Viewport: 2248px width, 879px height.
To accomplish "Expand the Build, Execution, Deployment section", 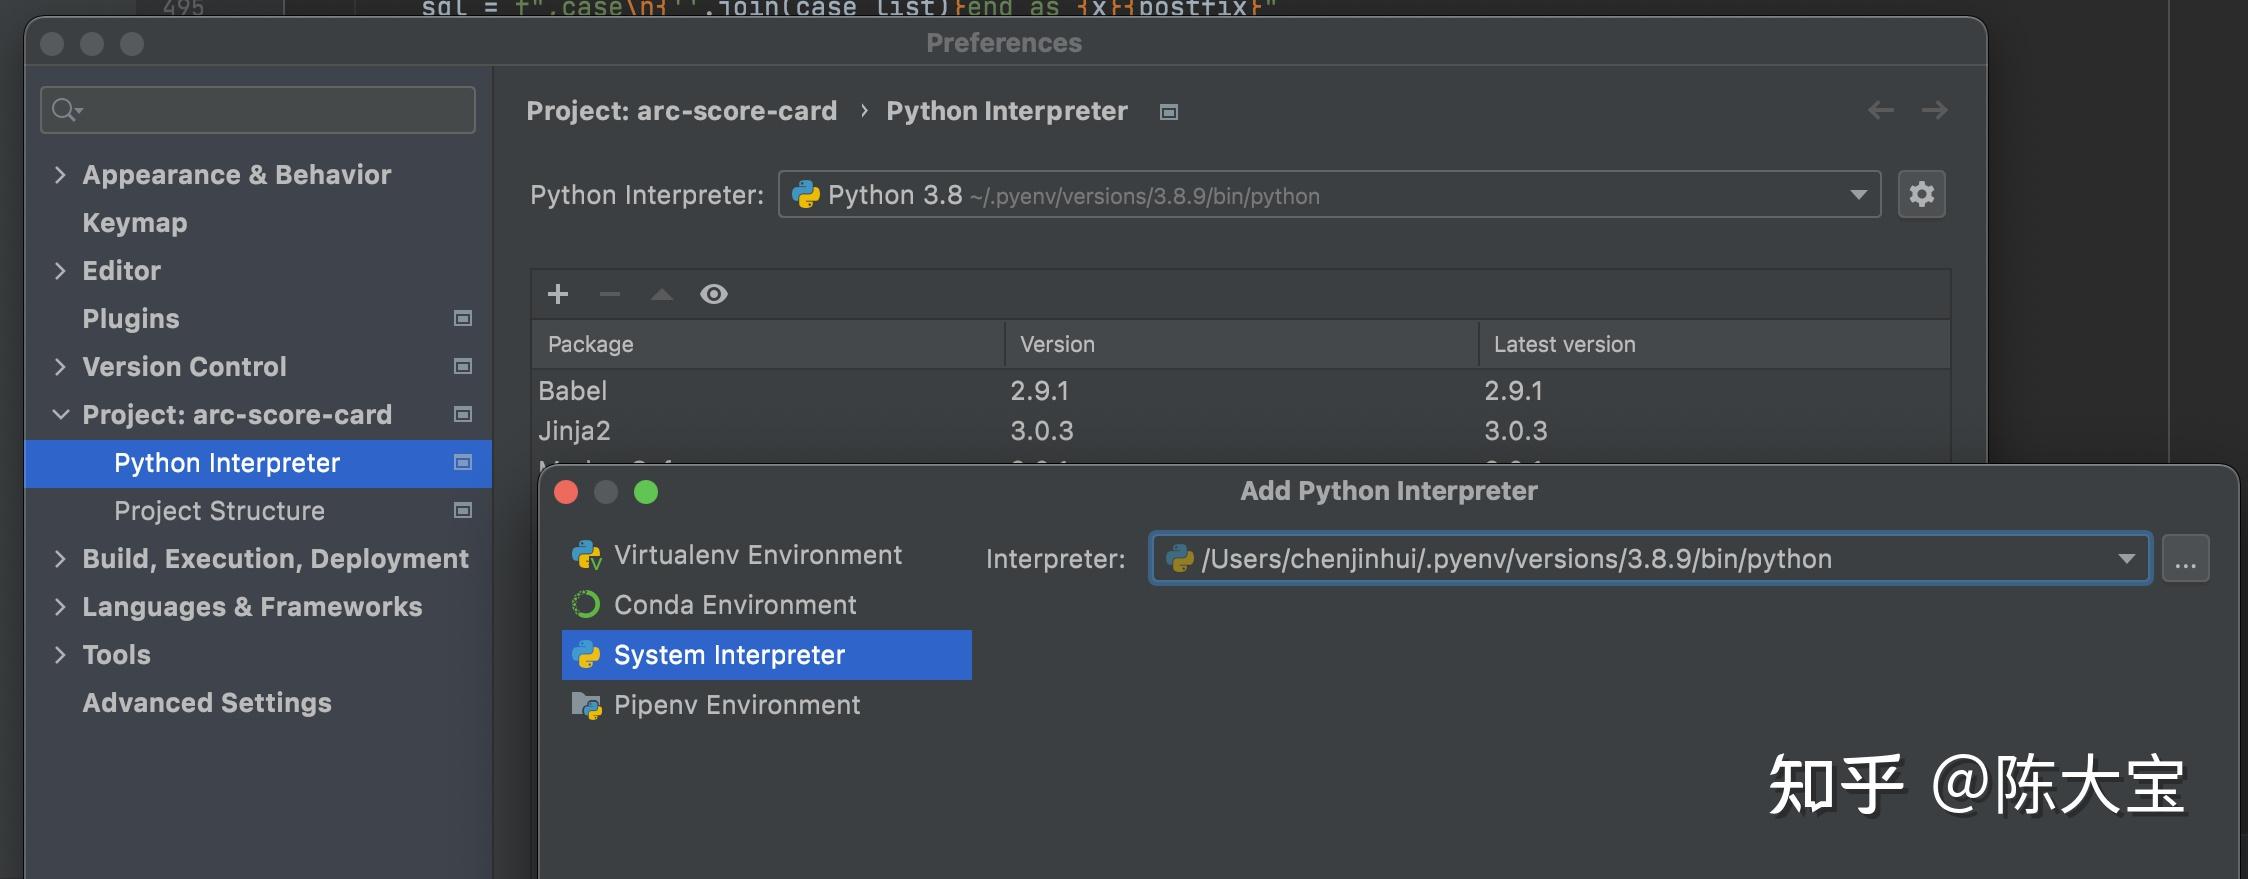I will [60, 559].
